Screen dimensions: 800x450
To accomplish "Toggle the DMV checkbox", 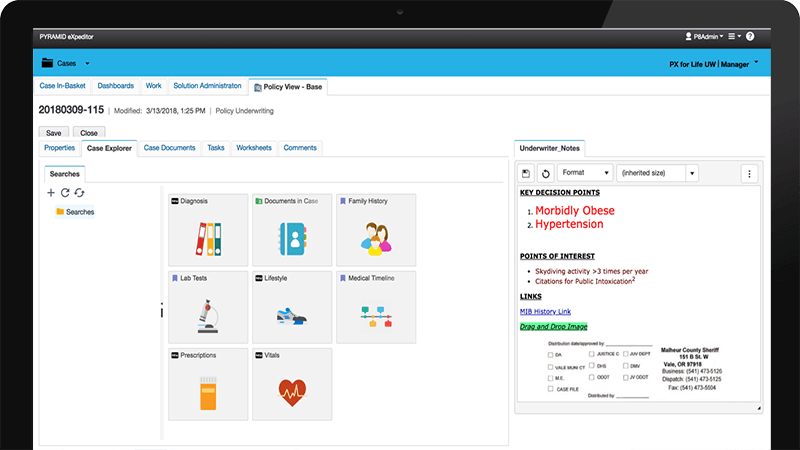I will click(625, 366).
